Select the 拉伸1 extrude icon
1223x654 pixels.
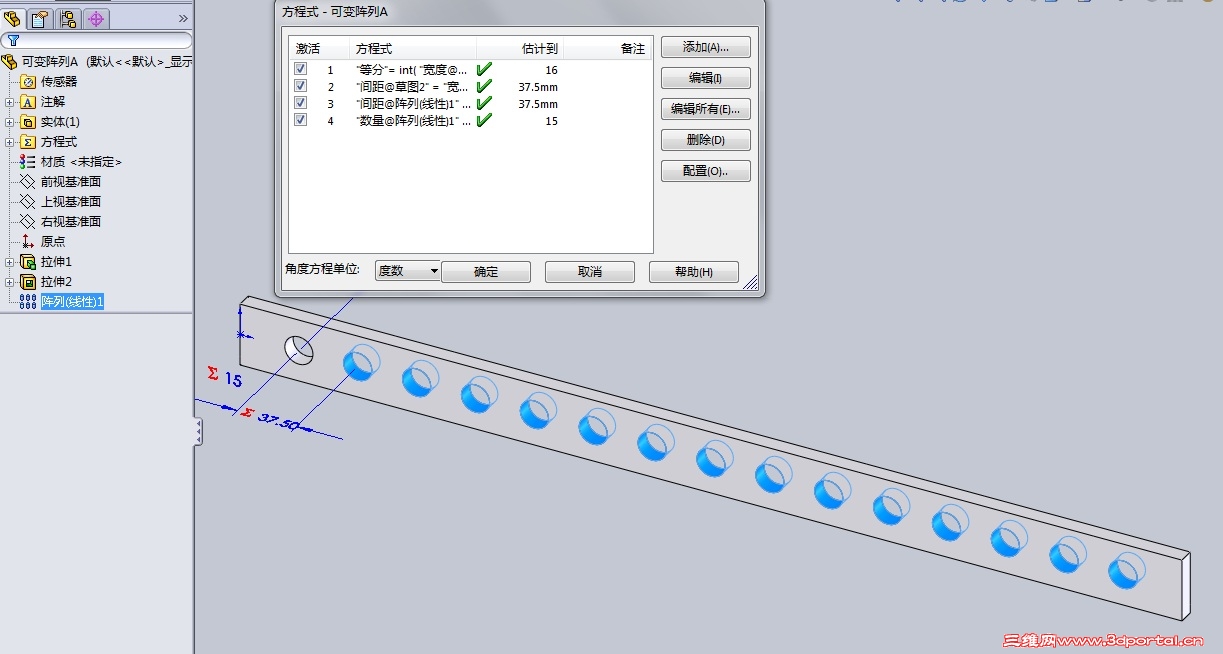point(28,262)
